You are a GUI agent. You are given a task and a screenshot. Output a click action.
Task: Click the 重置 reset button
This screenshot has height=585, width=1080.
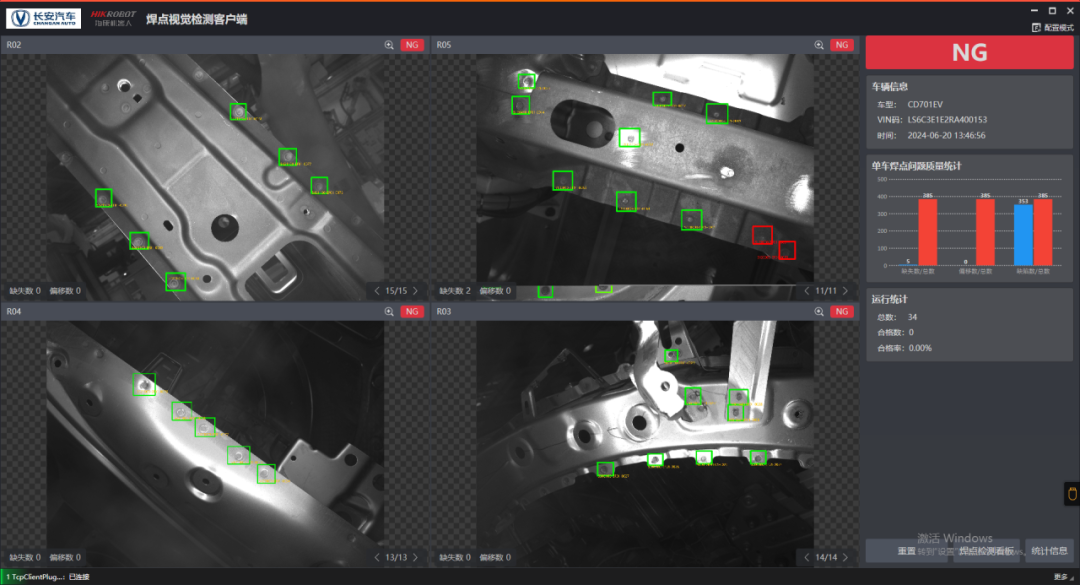pyautogui.click(x=906, y=551)
